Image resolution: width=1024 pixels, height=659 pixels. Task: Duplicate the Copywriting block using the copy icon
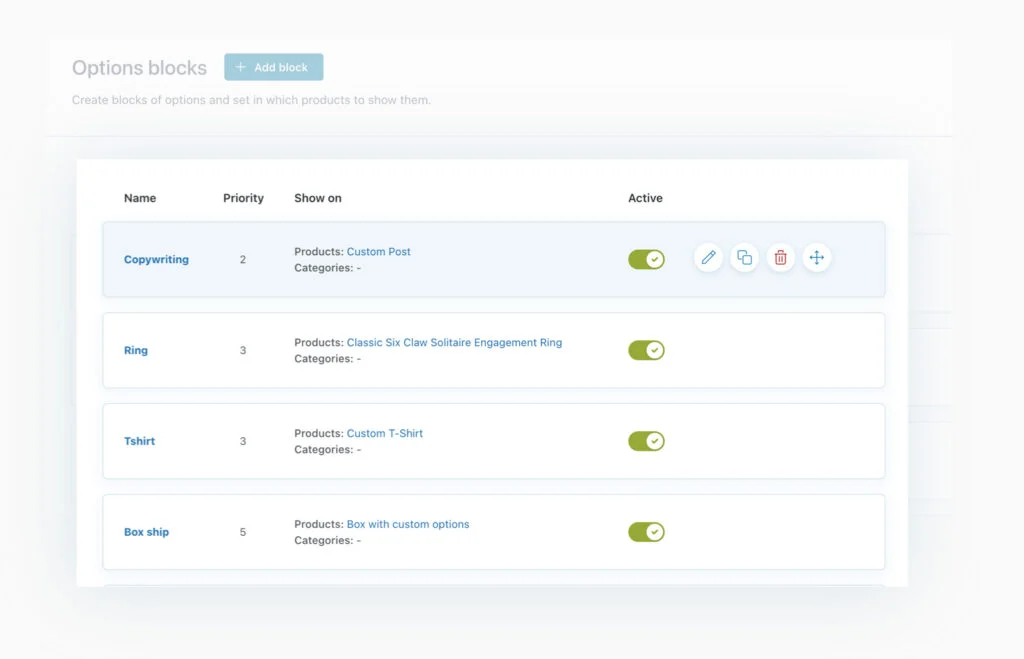744,257
